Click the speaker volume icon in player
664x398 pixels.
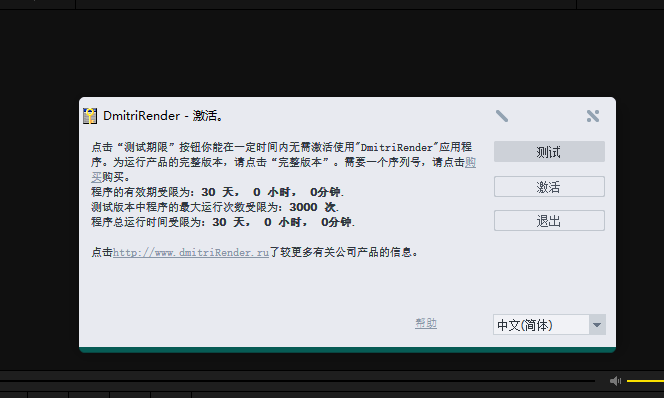pyautogui.click(x=615, y=381)
